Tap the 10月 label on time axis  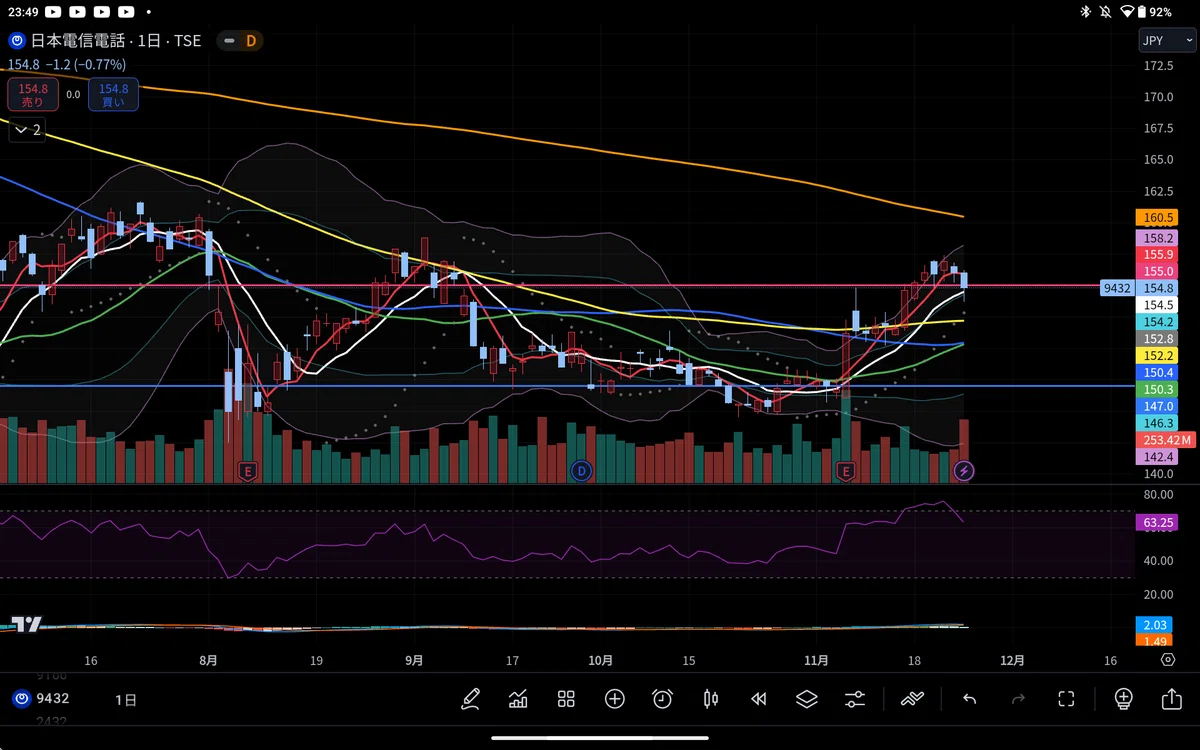coord(600,661)
